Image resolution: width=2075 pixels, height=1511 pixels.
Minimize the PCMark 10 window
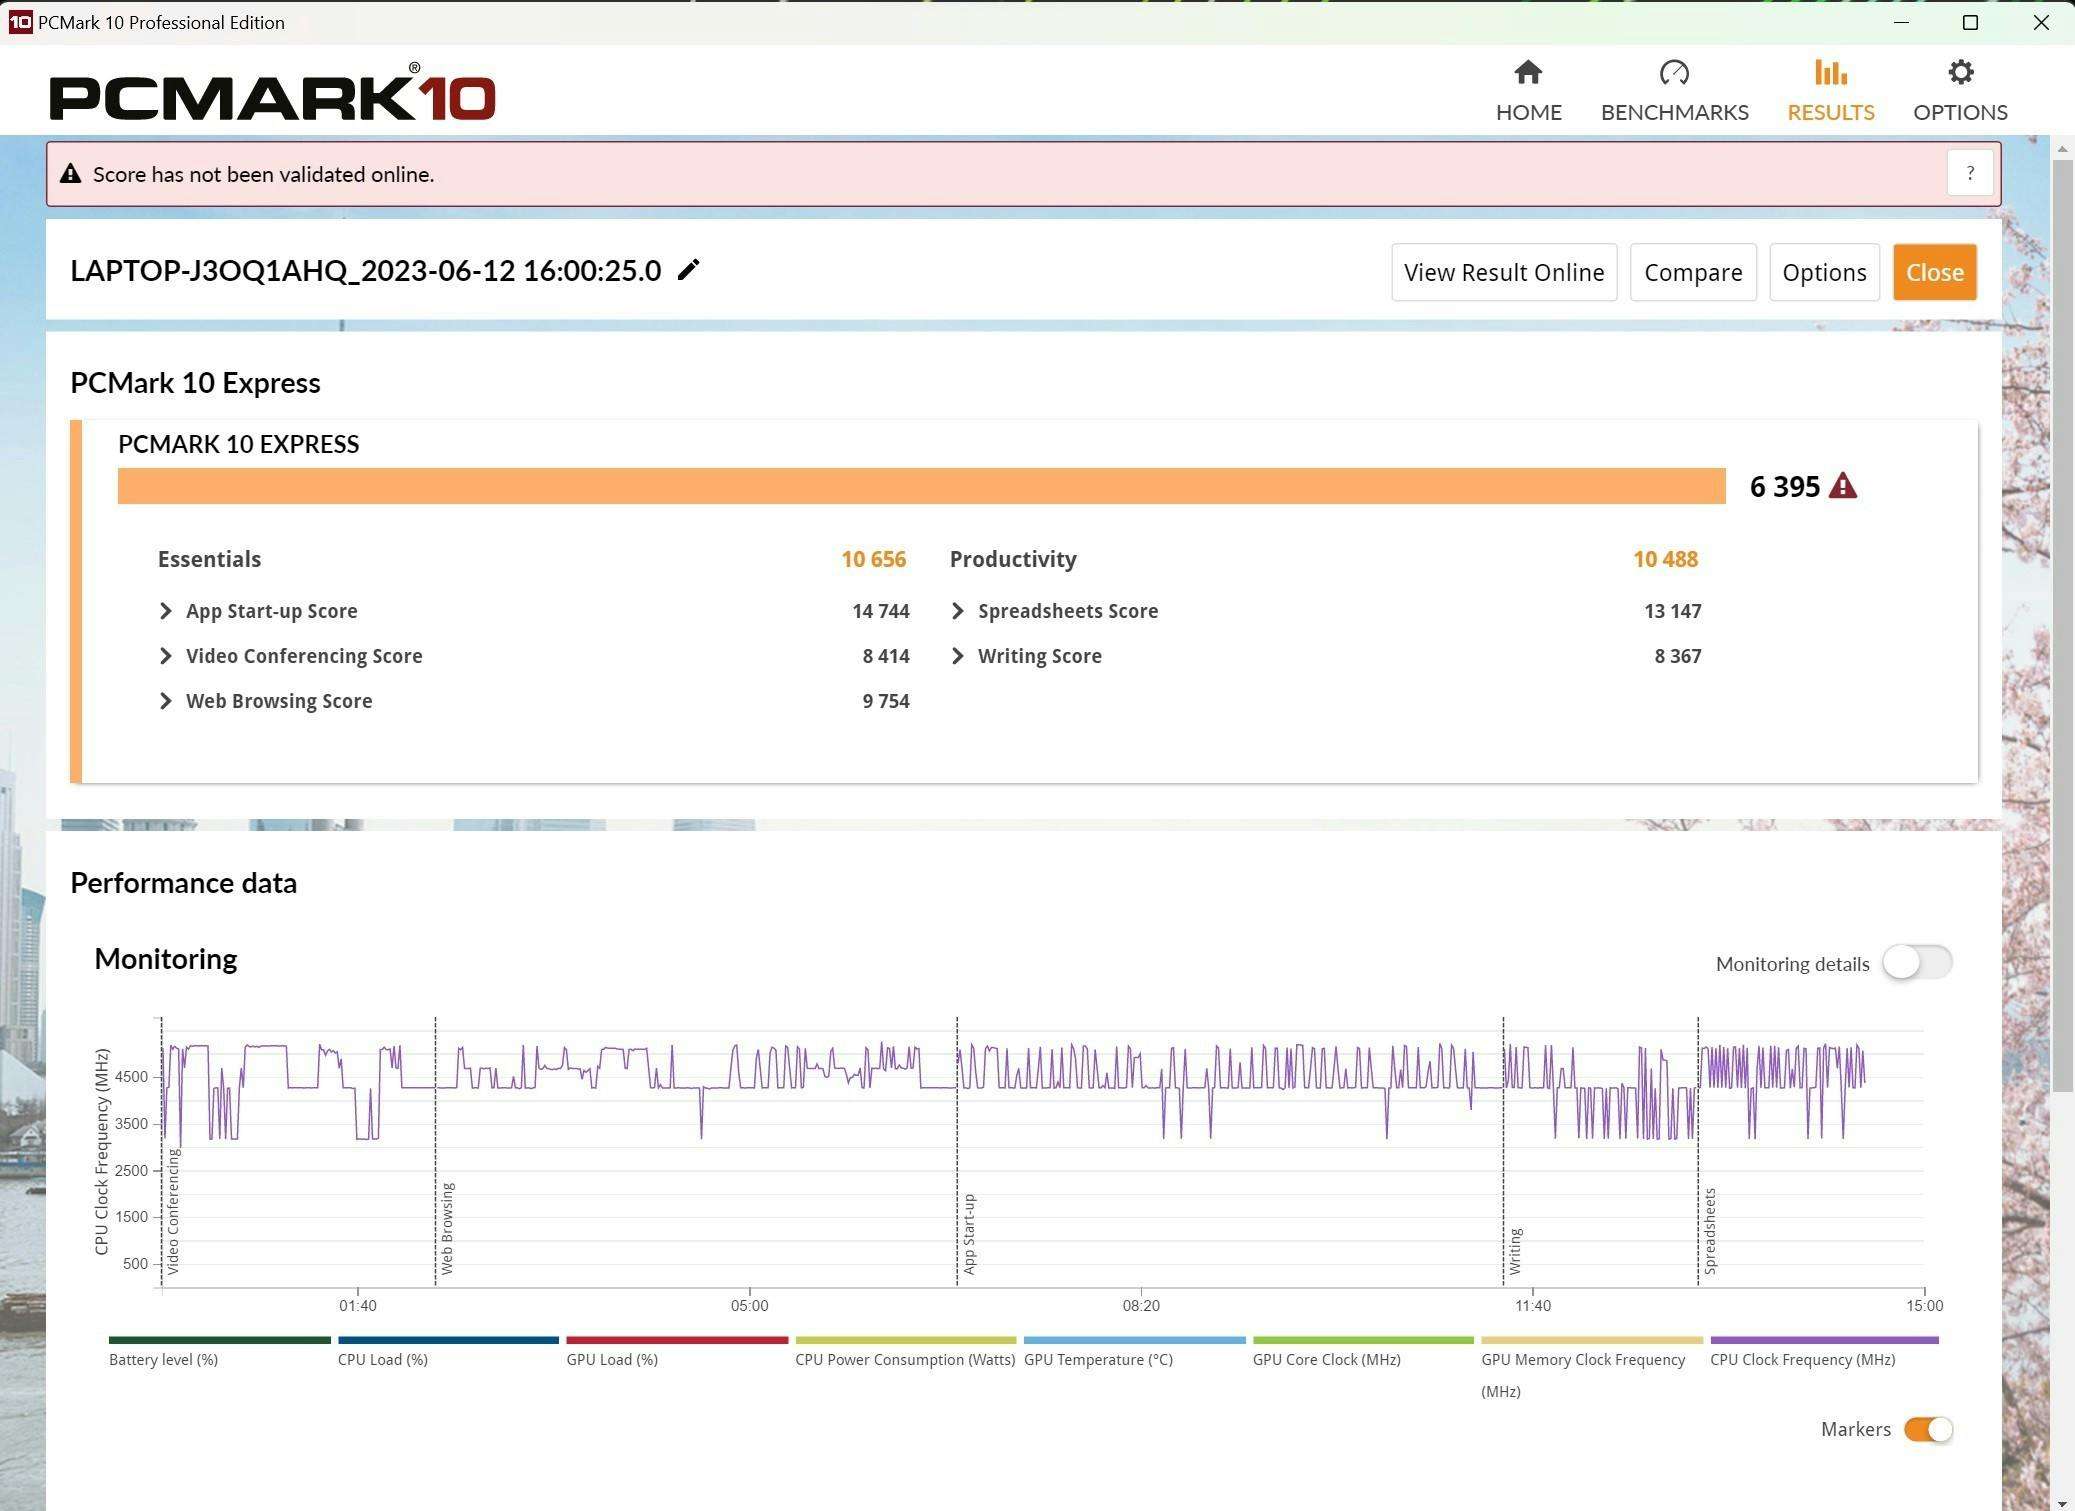tap(1901, 22)
